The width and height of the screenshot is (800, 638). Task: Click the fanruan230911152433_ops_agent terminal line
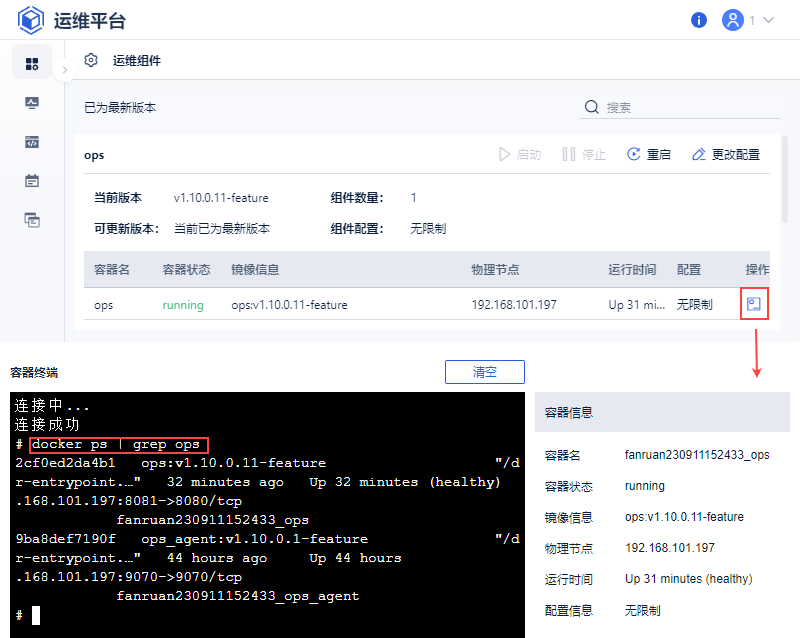(238, 596)
